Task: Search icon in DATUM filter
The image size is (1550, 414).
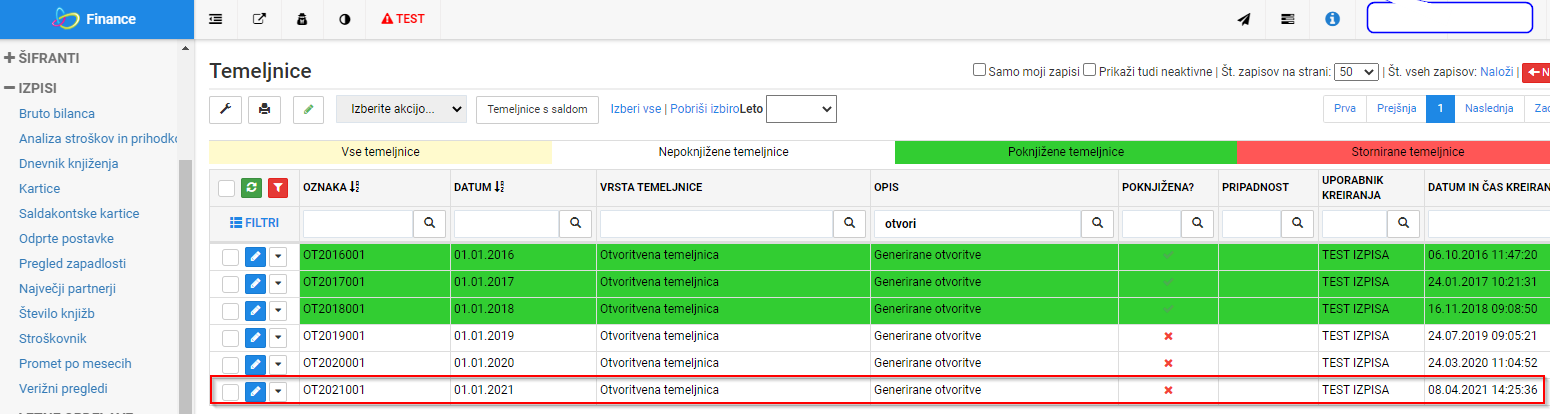Action: [576, 224]
